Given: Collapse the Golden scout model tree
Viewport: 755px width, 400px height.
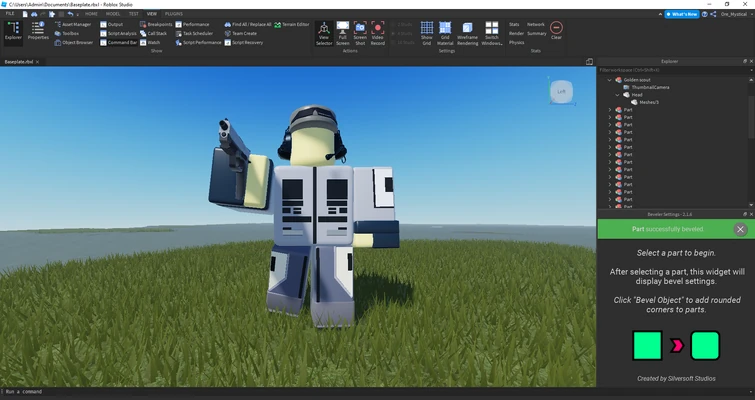Looking at the screenshot, I should [x=610, y=80].
